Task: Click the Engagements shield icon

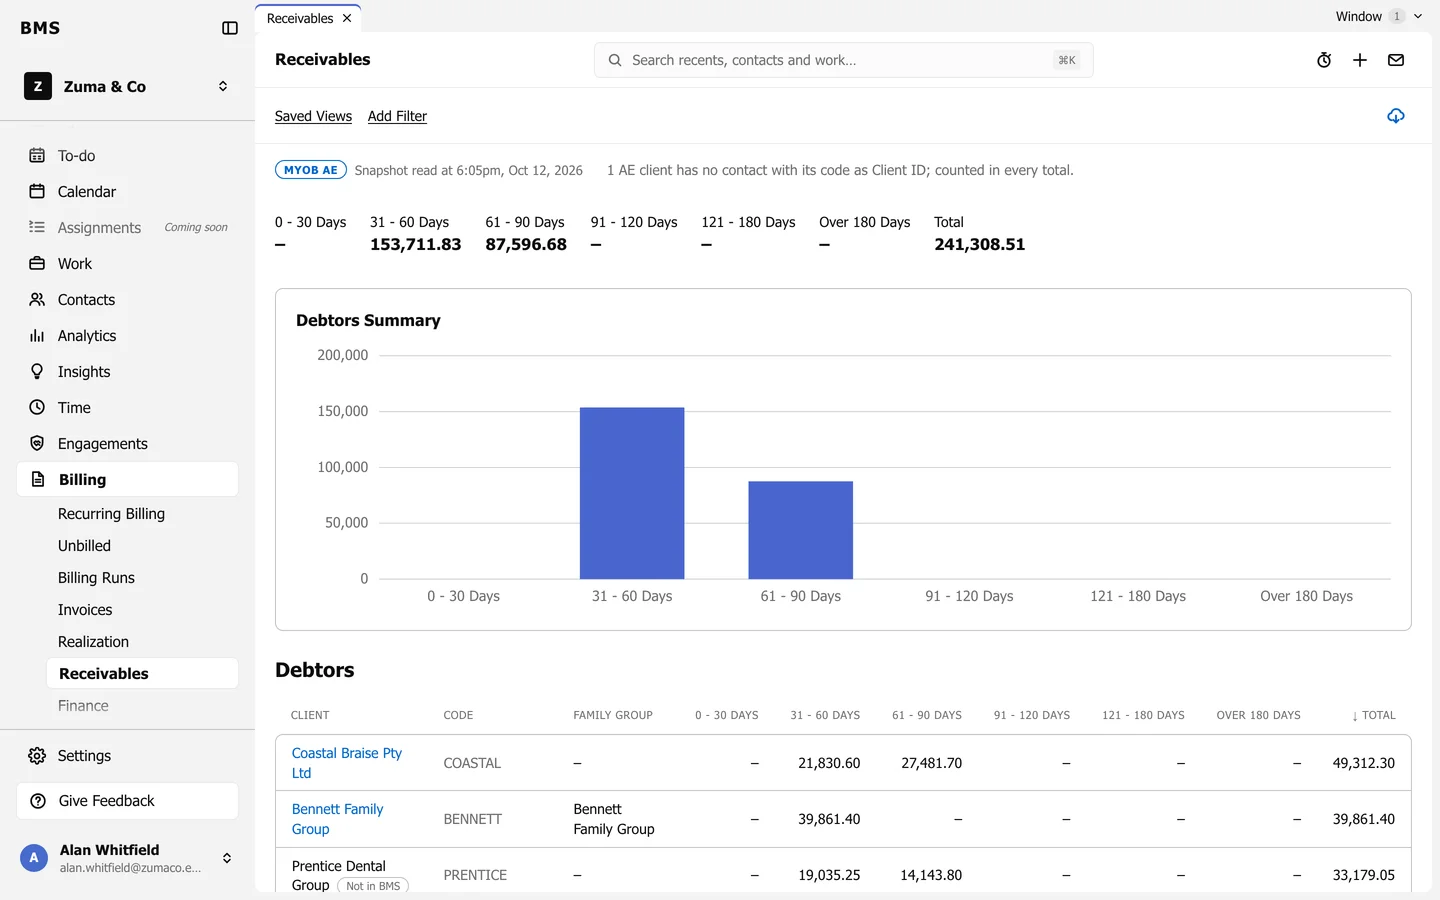Action: click(x=37, y=444)
